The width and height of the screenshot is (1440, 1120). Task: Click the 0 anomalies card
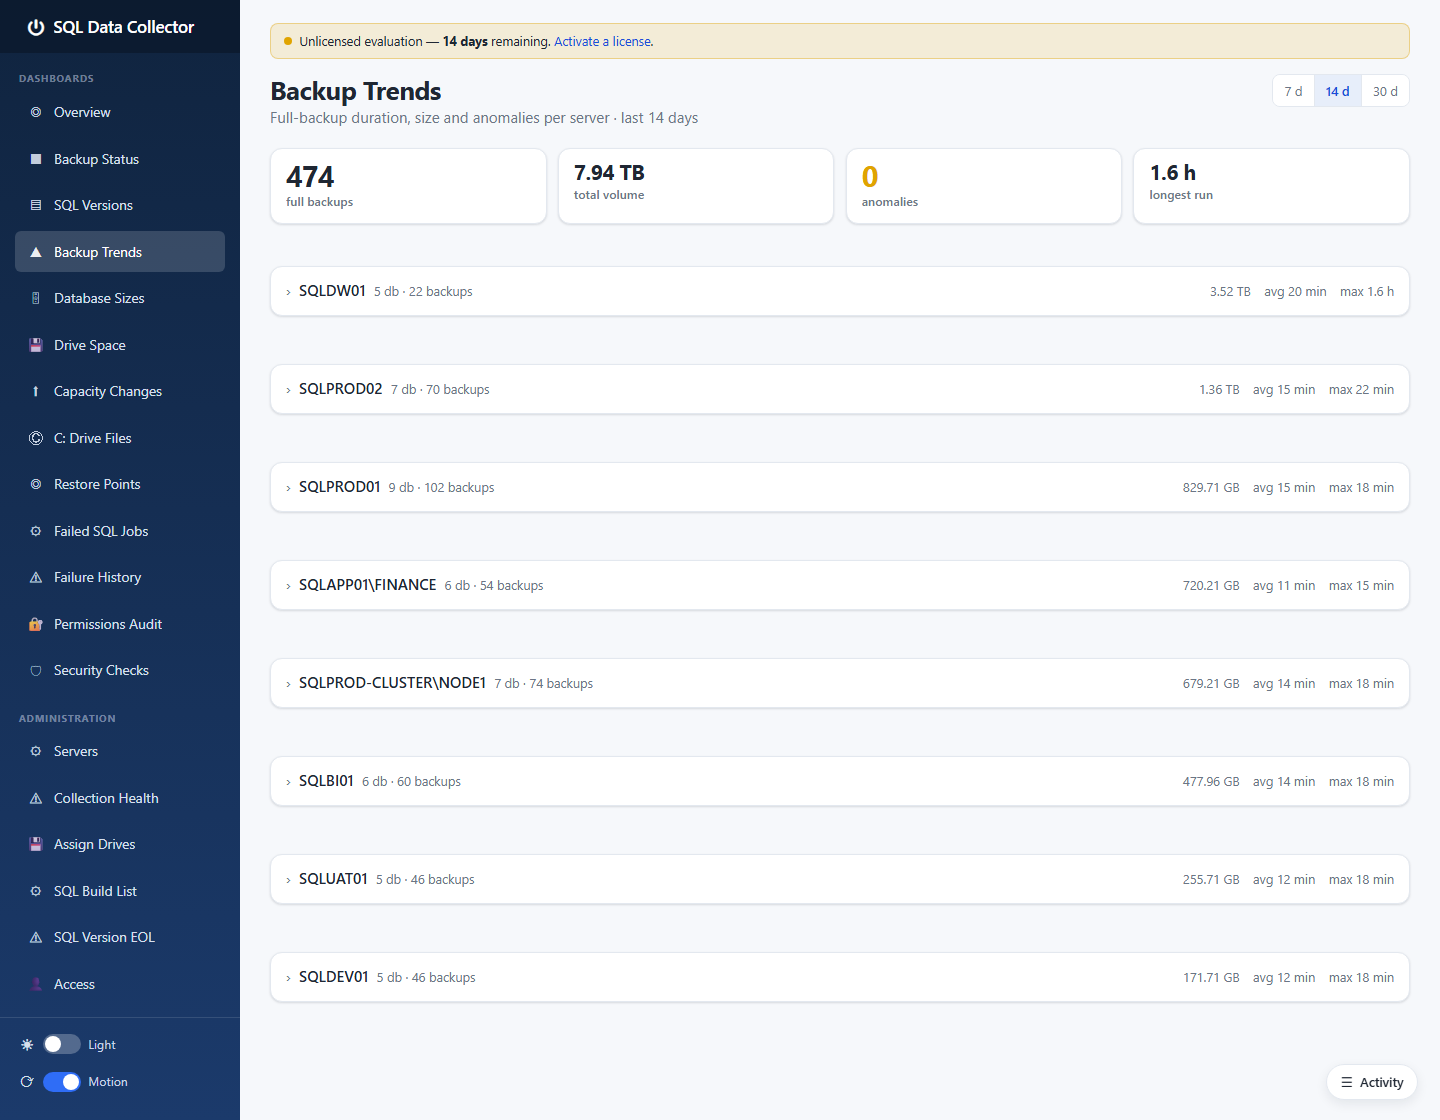coord(984,186)
